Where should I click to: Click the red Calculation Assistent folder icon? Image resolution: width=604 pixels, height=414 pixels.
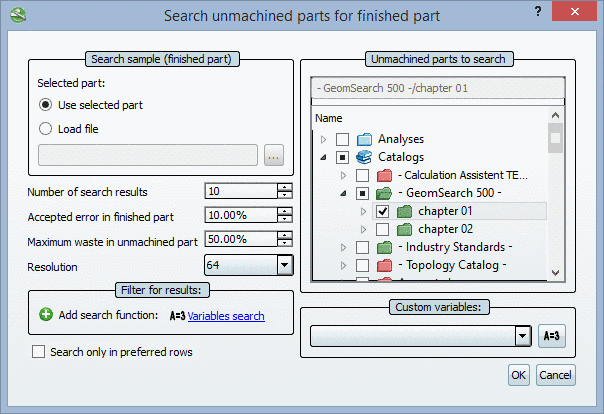(x=383, y=175)
